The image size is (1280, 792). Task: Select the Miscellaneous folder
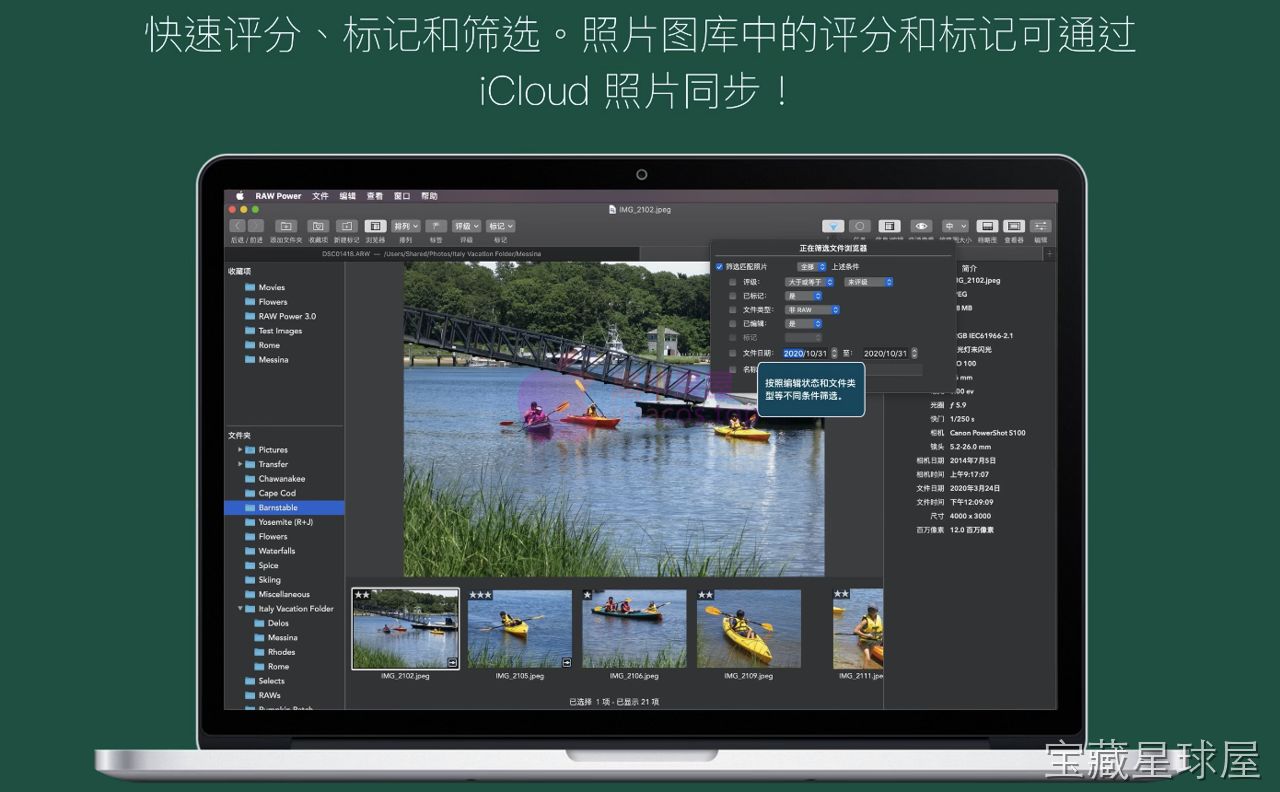coord(285,594)
